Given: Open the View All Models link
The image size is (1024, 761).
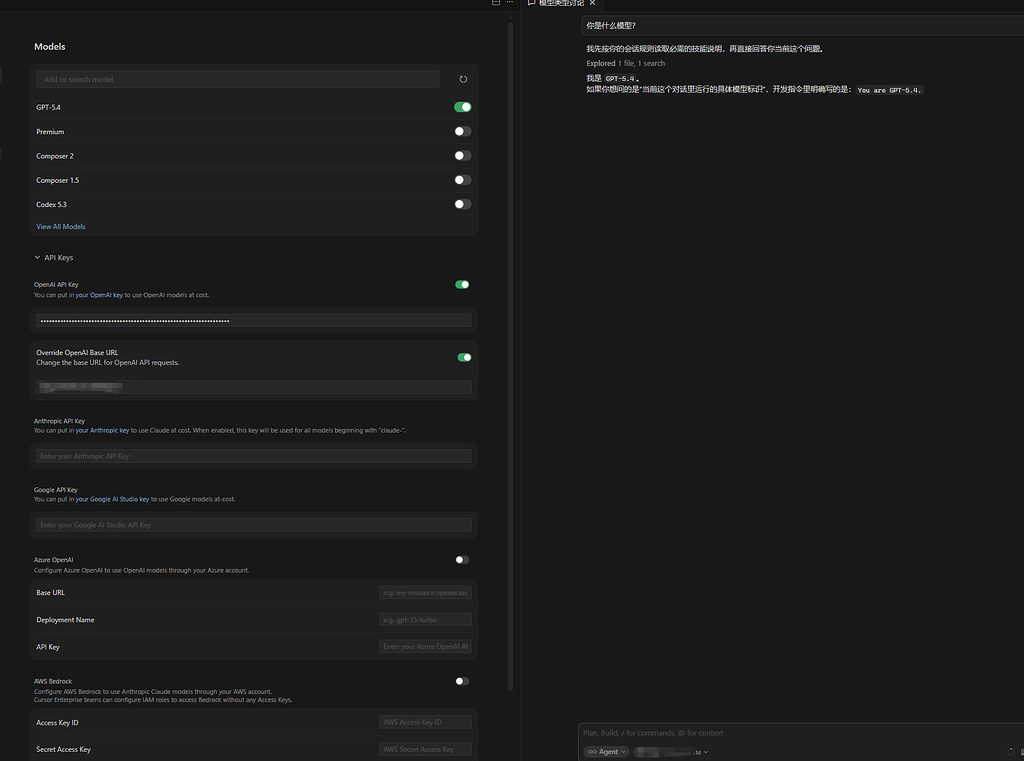Looking at the screenshot, I should pos(61,227).
